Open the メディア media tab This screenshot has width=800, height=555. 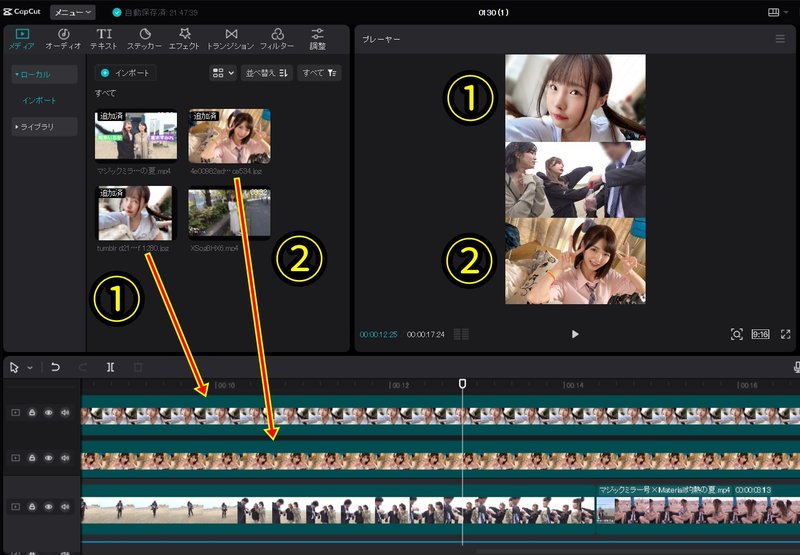click(22, 39)
